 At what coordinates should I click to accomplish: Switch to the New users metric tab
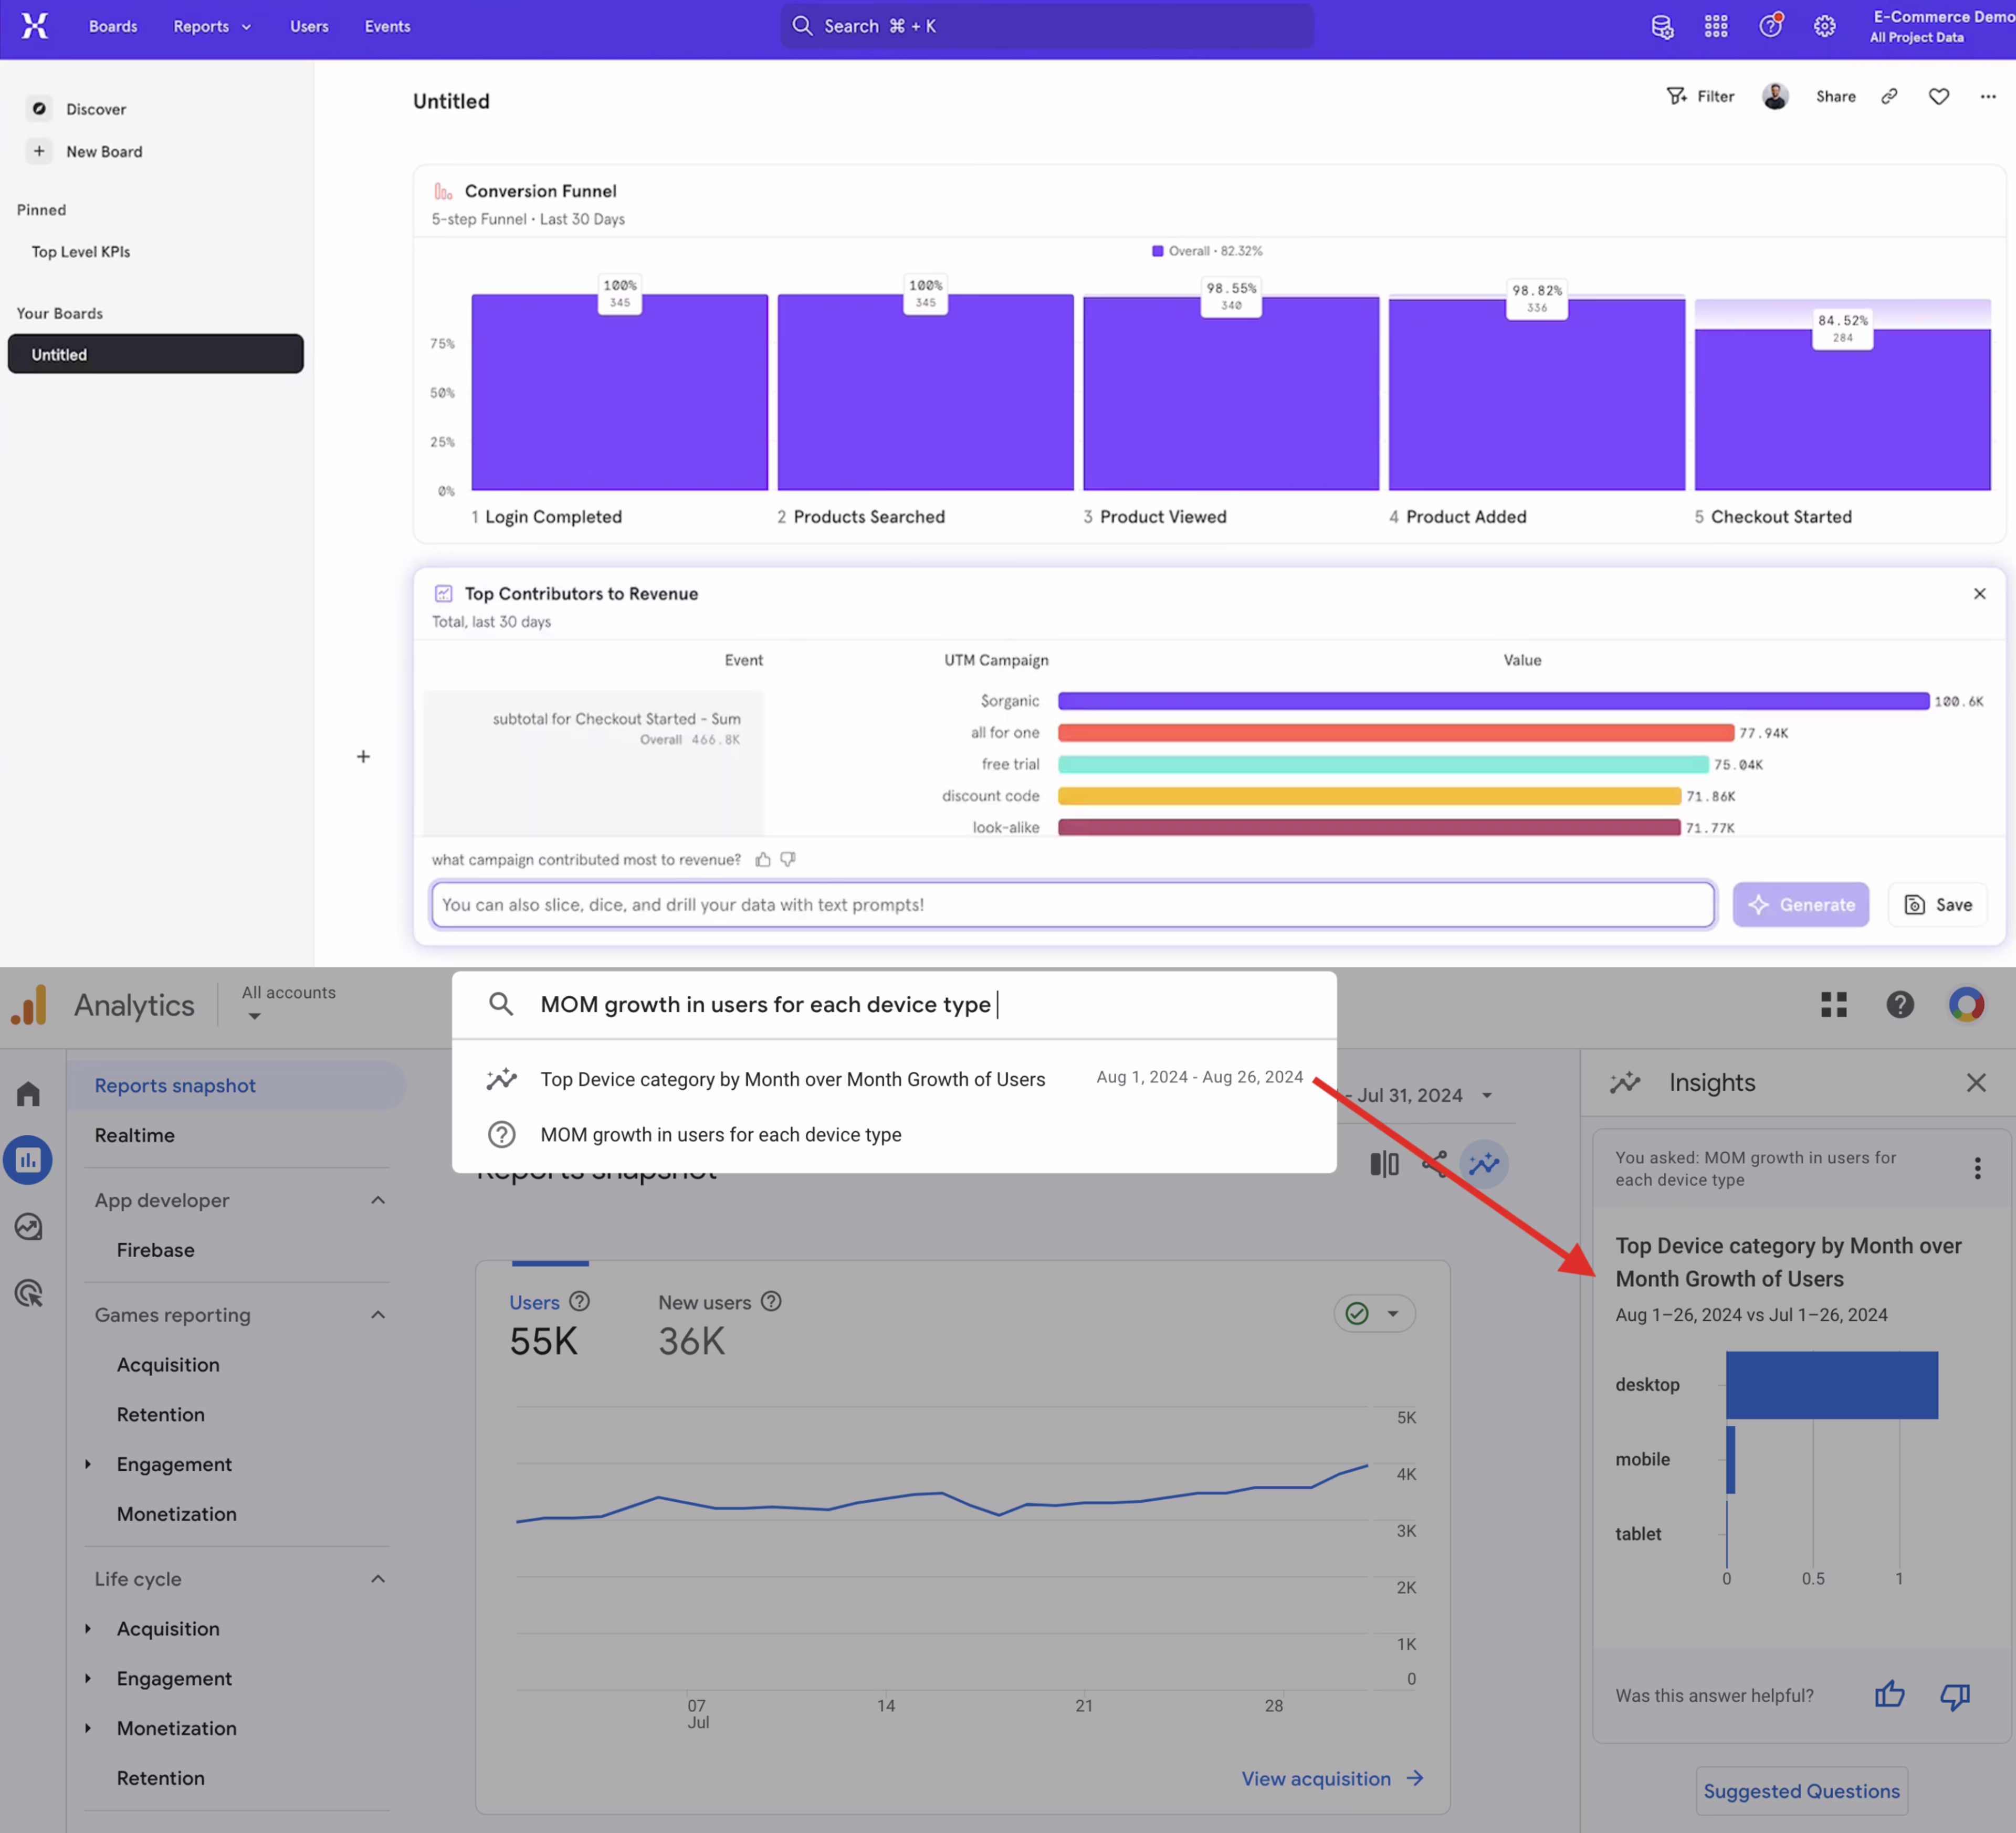[x=704, y=1302]
